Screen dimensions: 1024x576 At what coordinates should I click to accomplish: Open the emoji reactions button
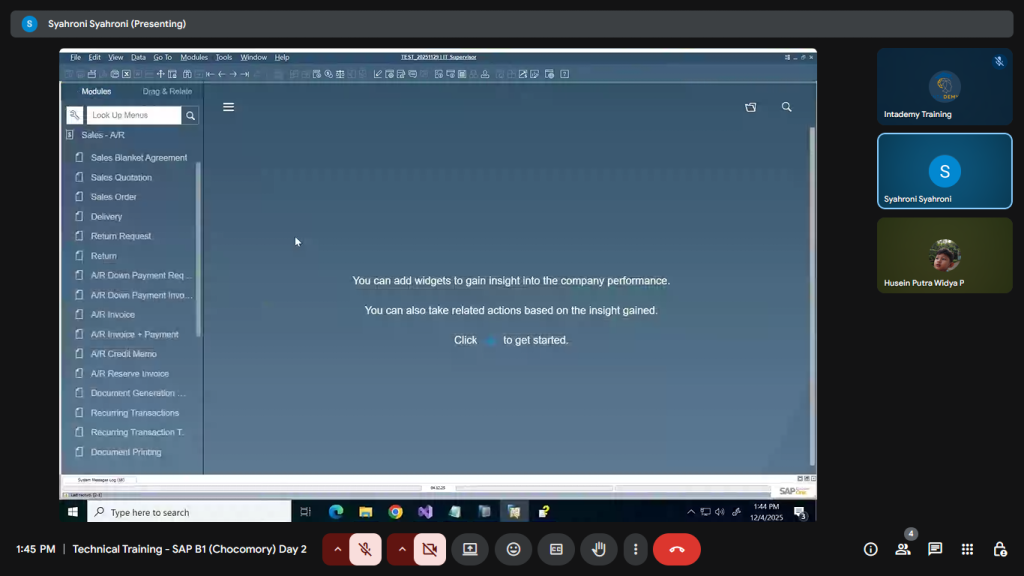pyautogui.click(x=513, y=549)
